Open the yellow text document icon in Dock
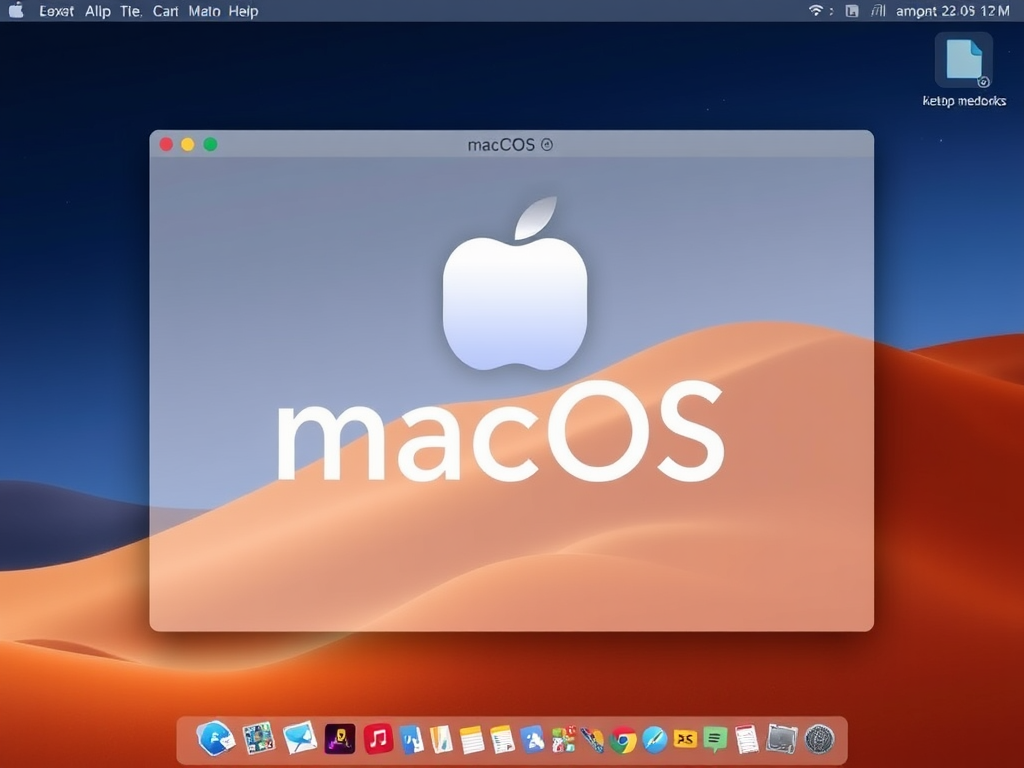The width and height of the screenshot is (1024, 768). (x=502, y=740)
